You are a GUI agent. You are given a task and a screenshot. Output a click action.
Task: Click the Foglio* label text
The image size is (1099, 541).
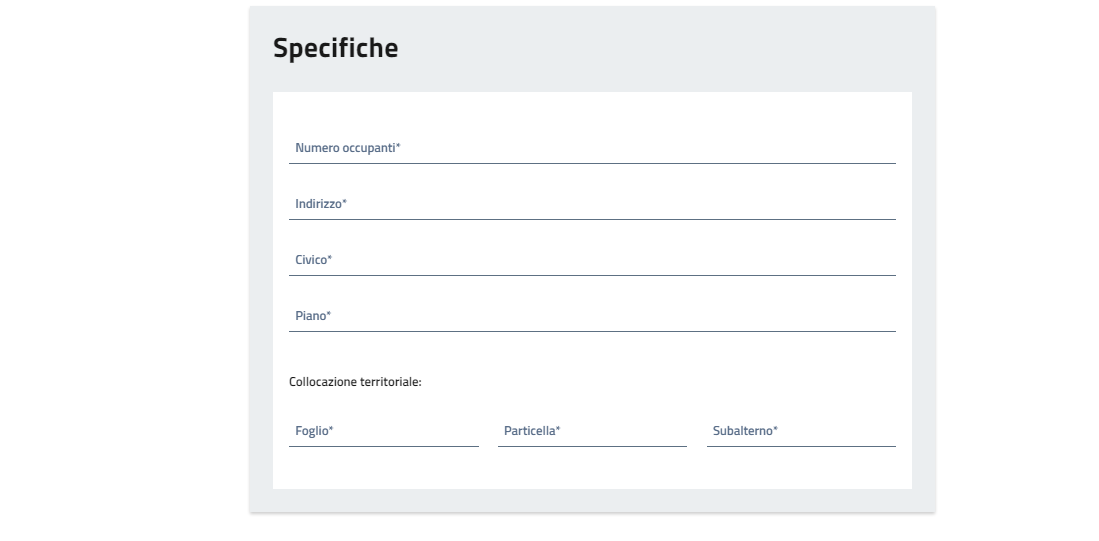[314, 431]
